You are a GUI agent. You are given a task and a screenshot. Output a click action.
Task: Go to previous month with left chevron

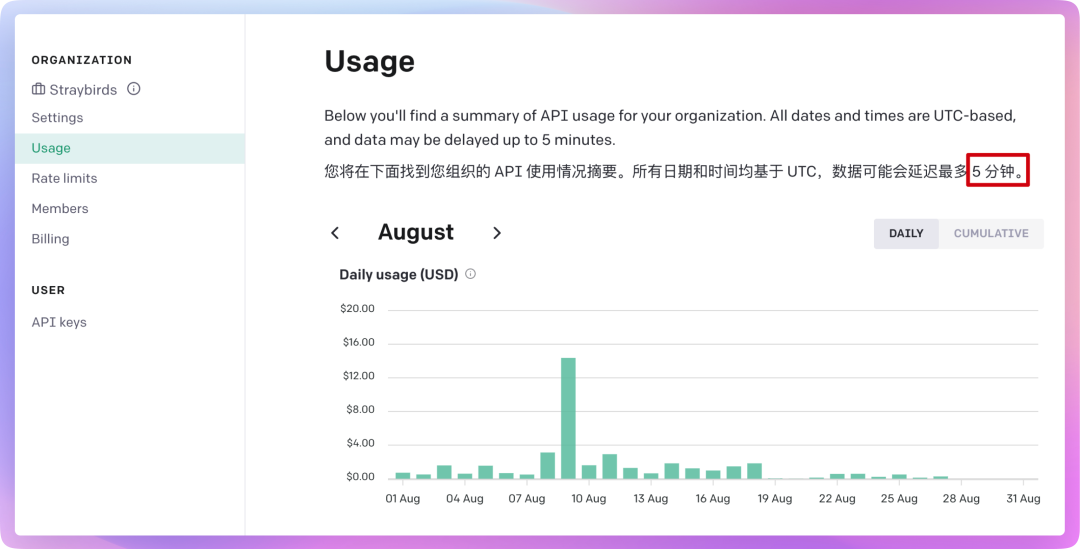click(335, 233)
